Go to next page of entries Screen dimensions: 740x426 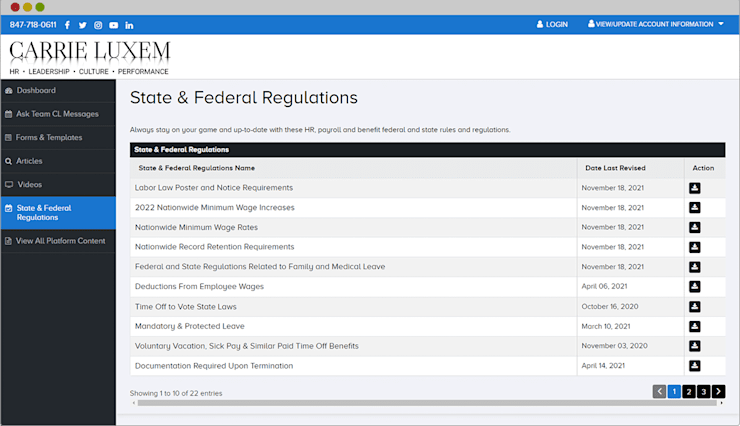[x=718, y=392]
